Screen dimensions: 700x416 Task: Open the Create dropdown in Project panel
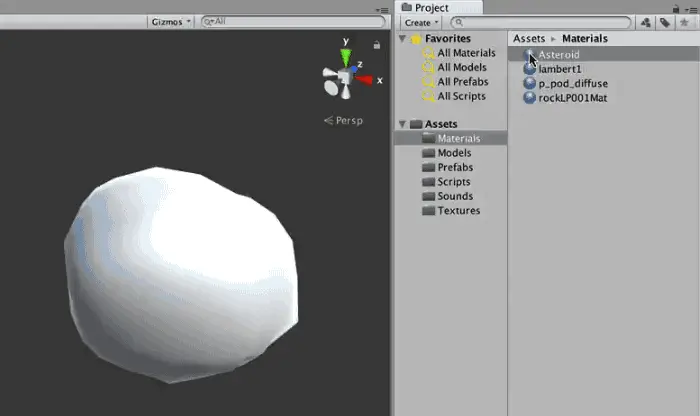pos(421,22)
